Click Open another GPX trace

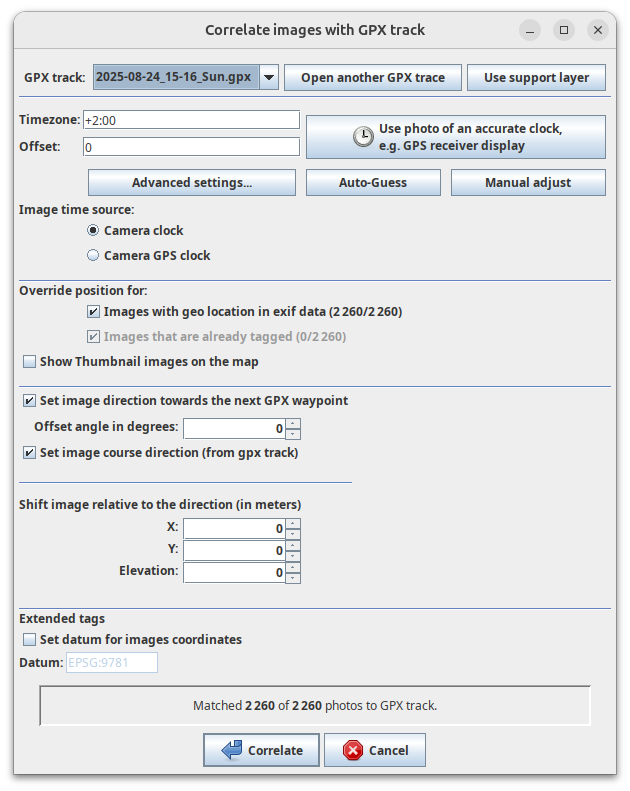tap(372, 77)
